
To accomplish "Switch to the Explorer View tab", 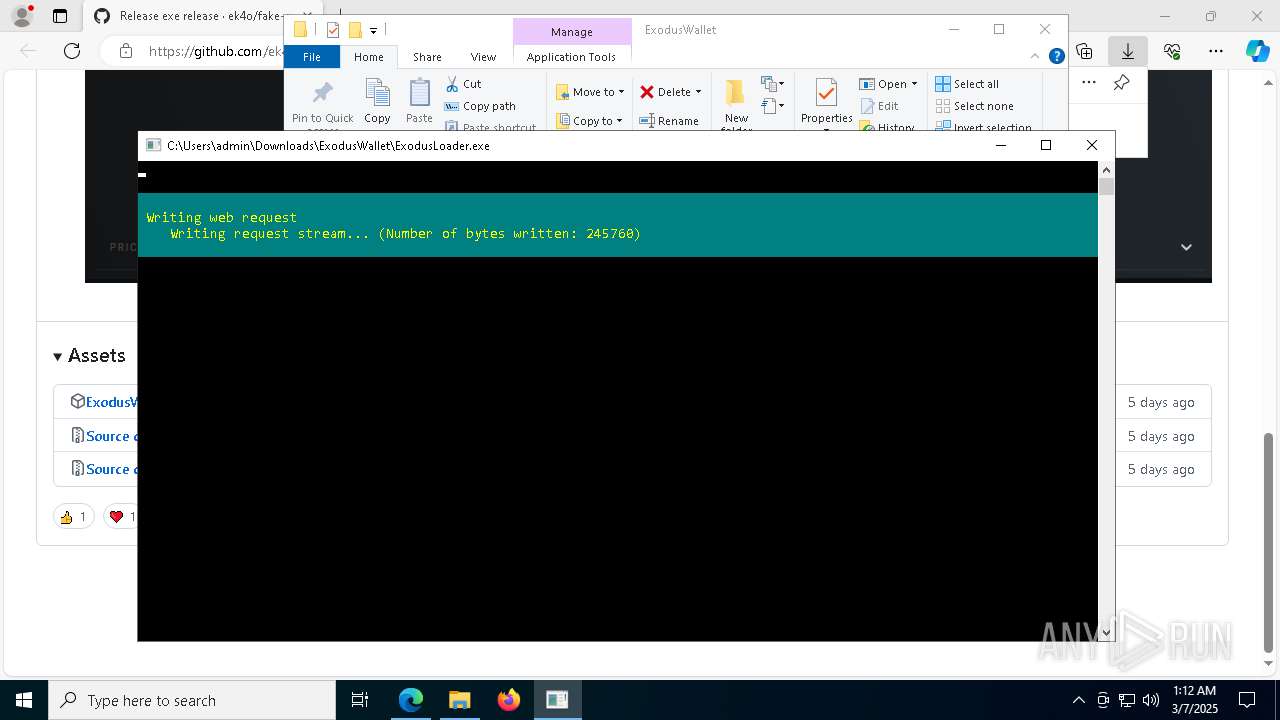I will pos(483,57).
